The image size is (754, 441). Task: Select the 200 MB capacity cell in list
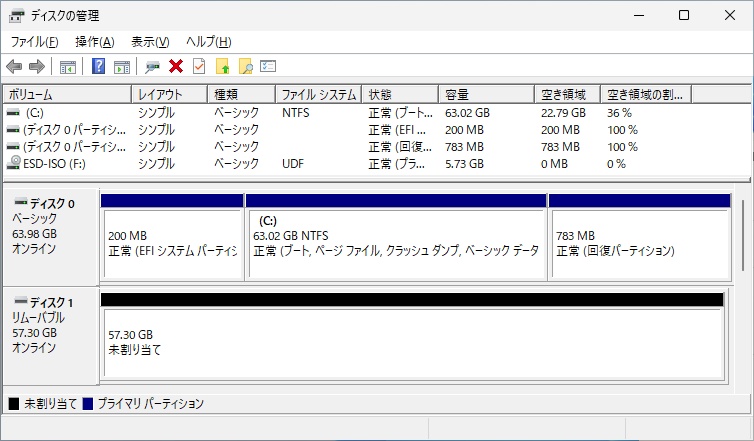(x=465, y=130)
